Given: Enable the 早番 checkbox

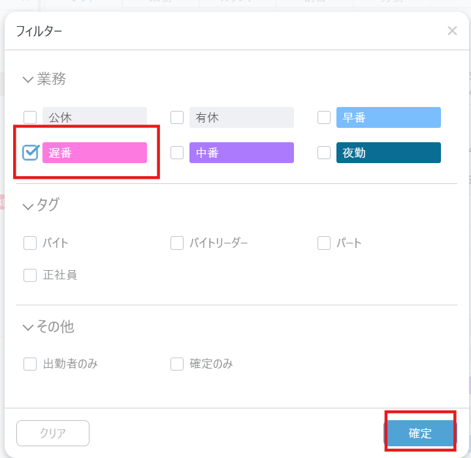Looking at the screenshot, I should (324, 117).
